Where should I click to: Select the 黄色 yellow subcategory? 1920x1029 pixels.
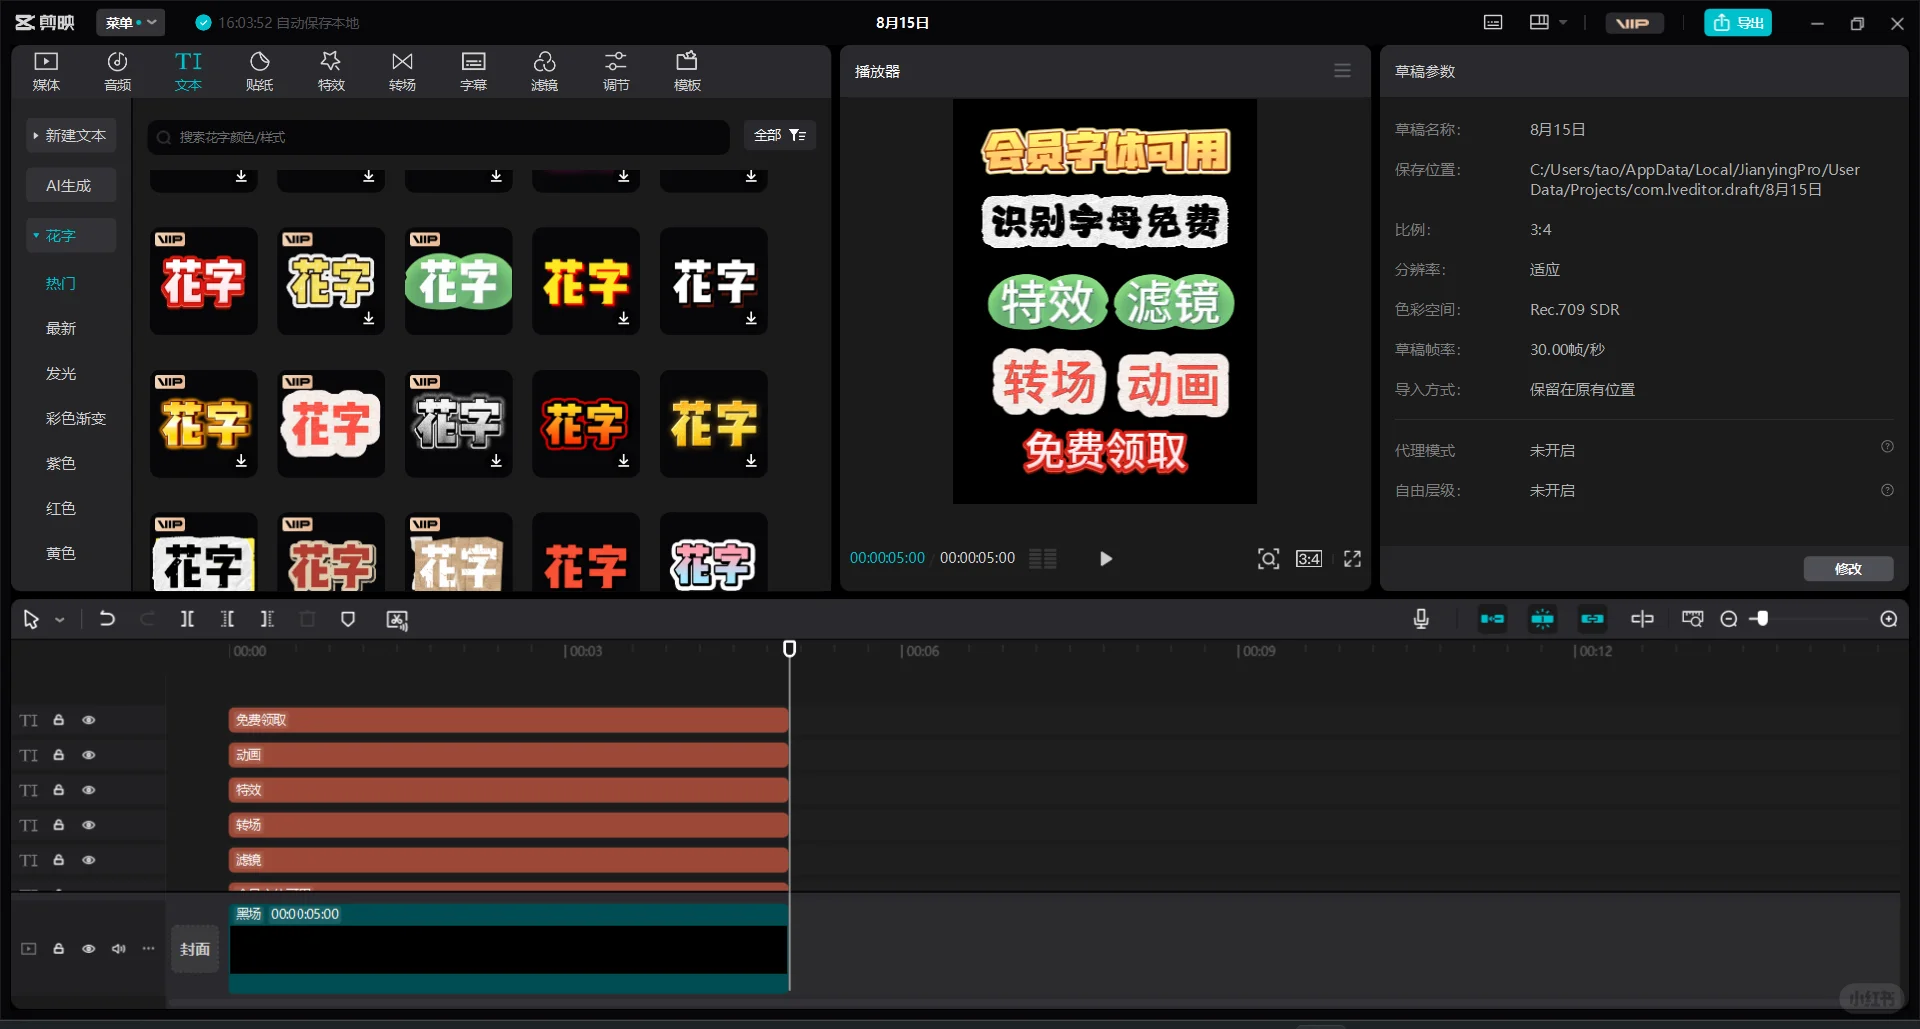(61, 553)
